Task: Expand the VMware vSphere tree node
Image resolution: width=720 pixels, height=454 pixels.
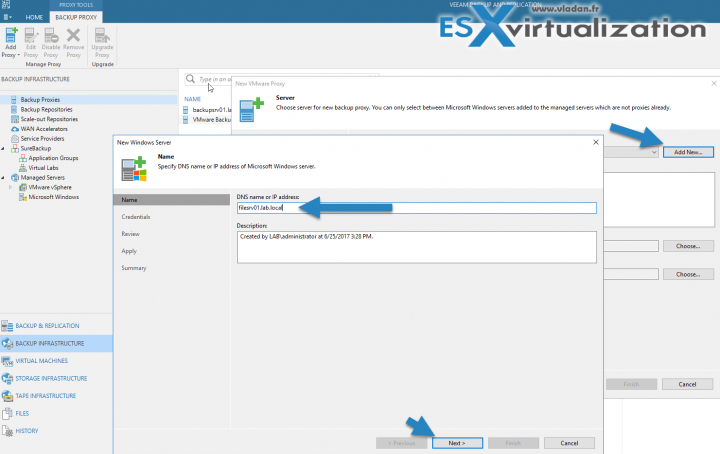Action: pyautogui.click(x=11, y=187)
